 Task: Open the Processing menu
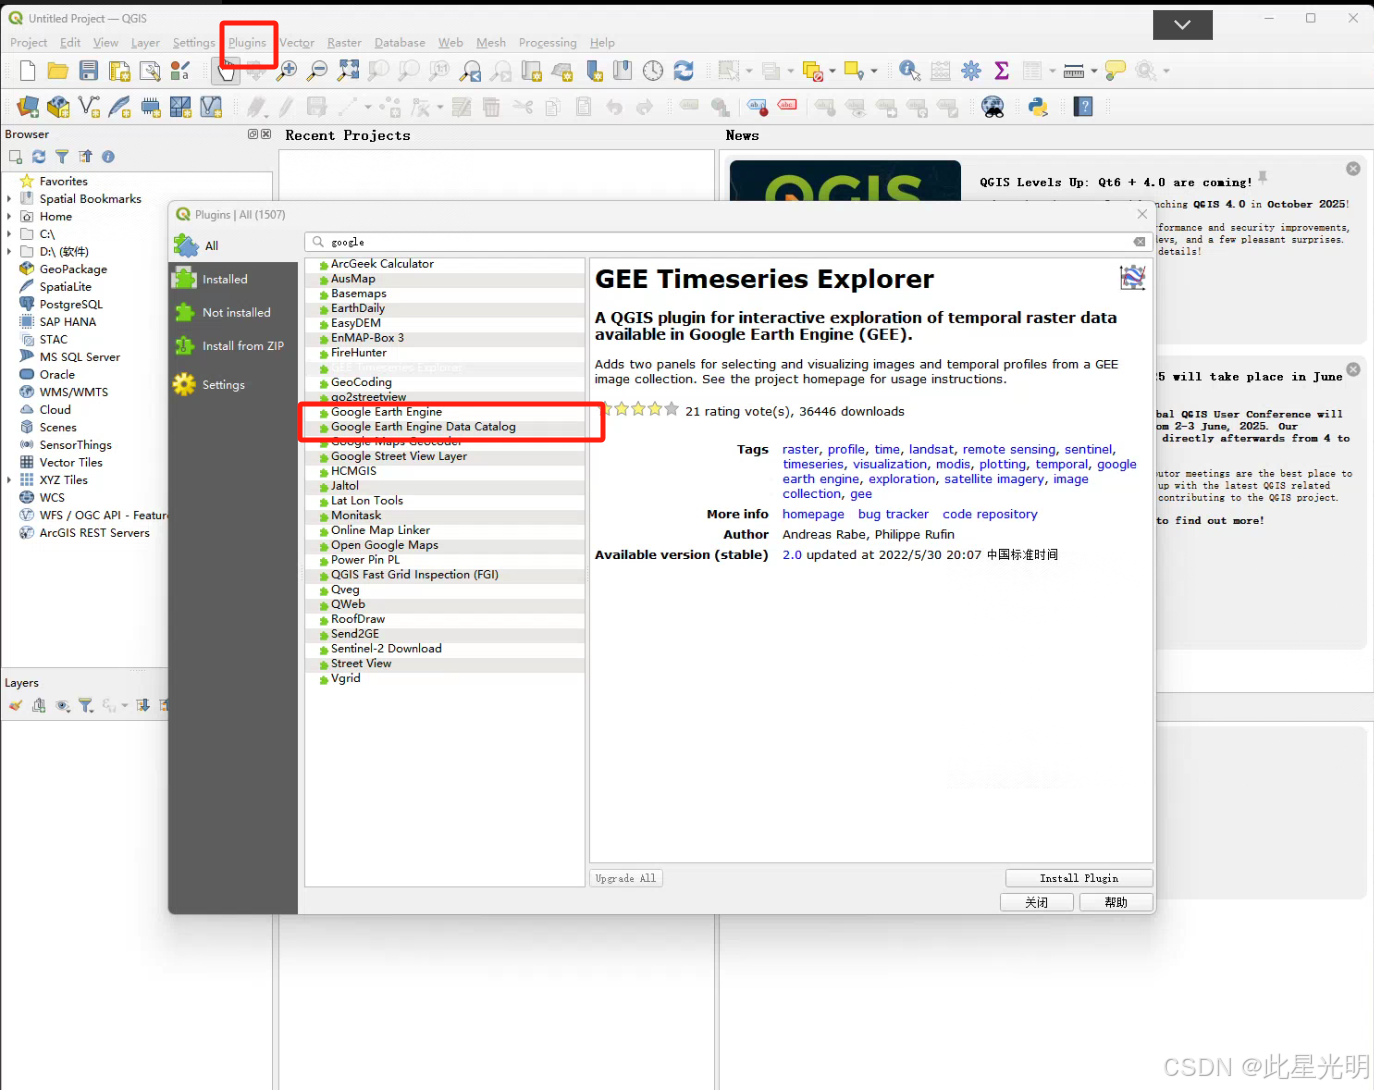coord(547,43)
